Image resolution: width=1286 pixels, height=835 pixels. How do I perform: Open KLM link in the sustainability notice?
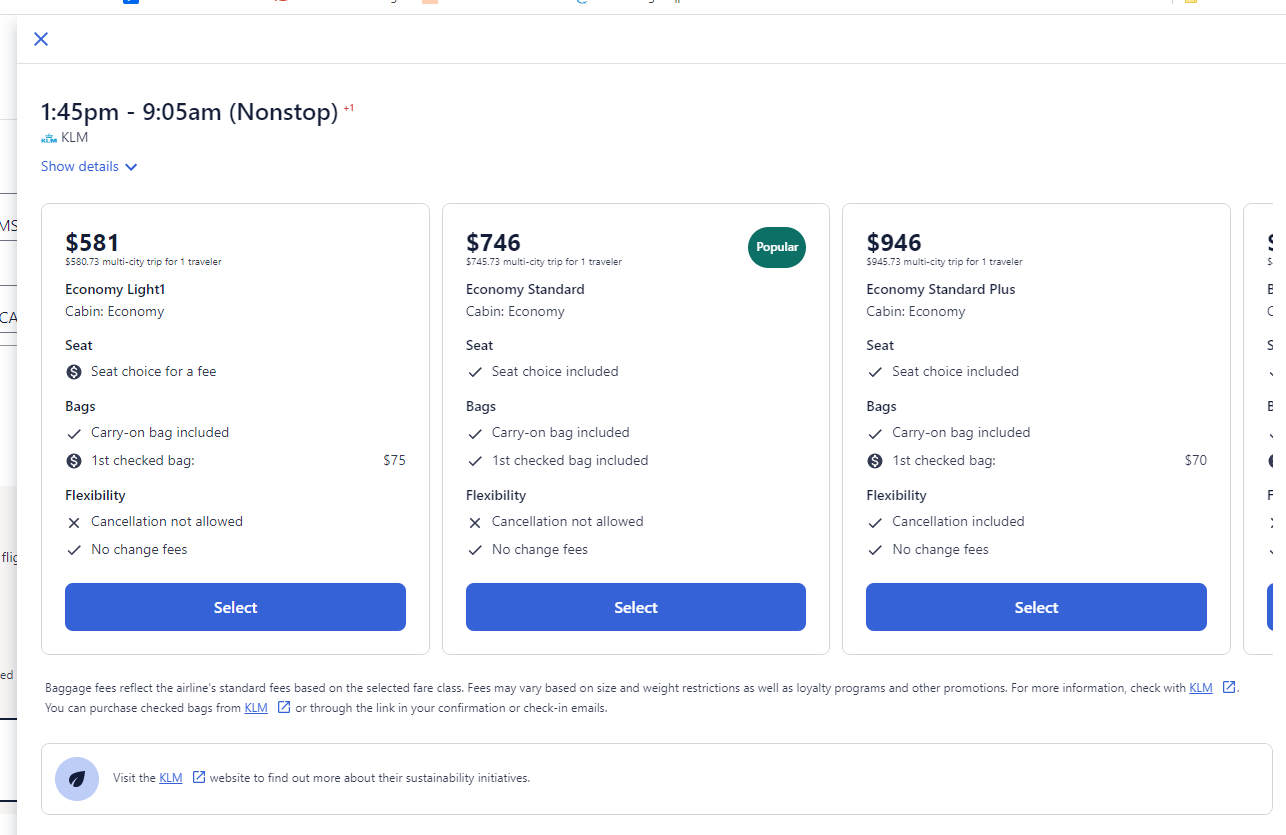170,778
